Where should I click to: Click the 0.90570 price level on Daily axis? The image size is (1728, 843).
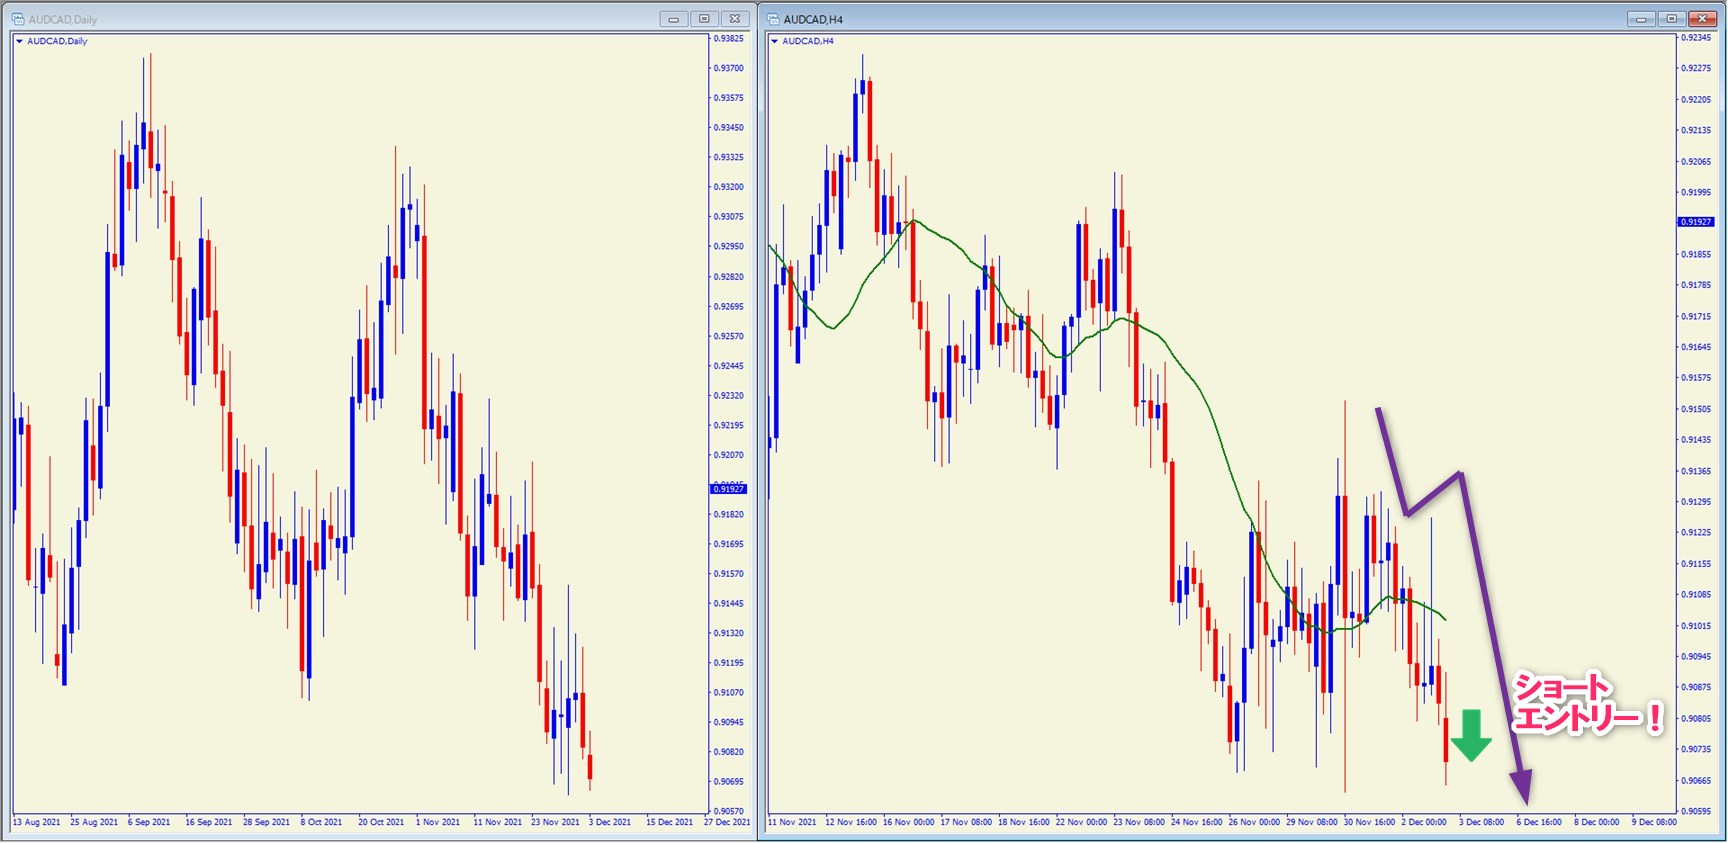pos(729,811)
